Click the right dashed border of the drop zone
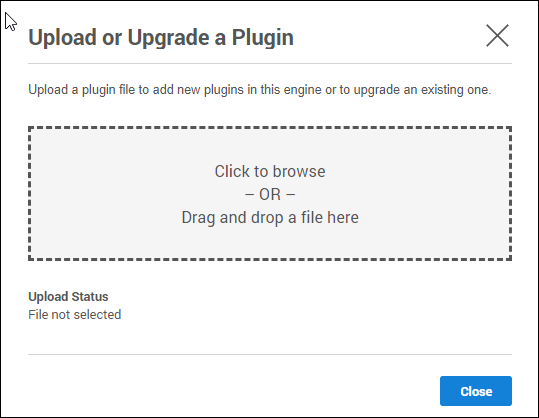 [x=510, y=194]
